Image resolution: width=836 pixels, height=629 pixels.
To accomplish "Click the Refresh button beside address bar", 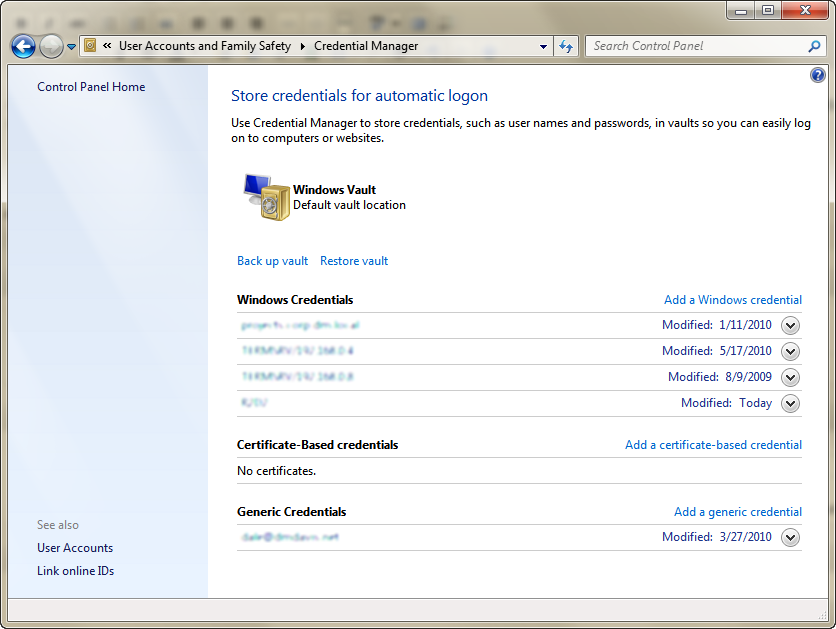I will point(566,46).
